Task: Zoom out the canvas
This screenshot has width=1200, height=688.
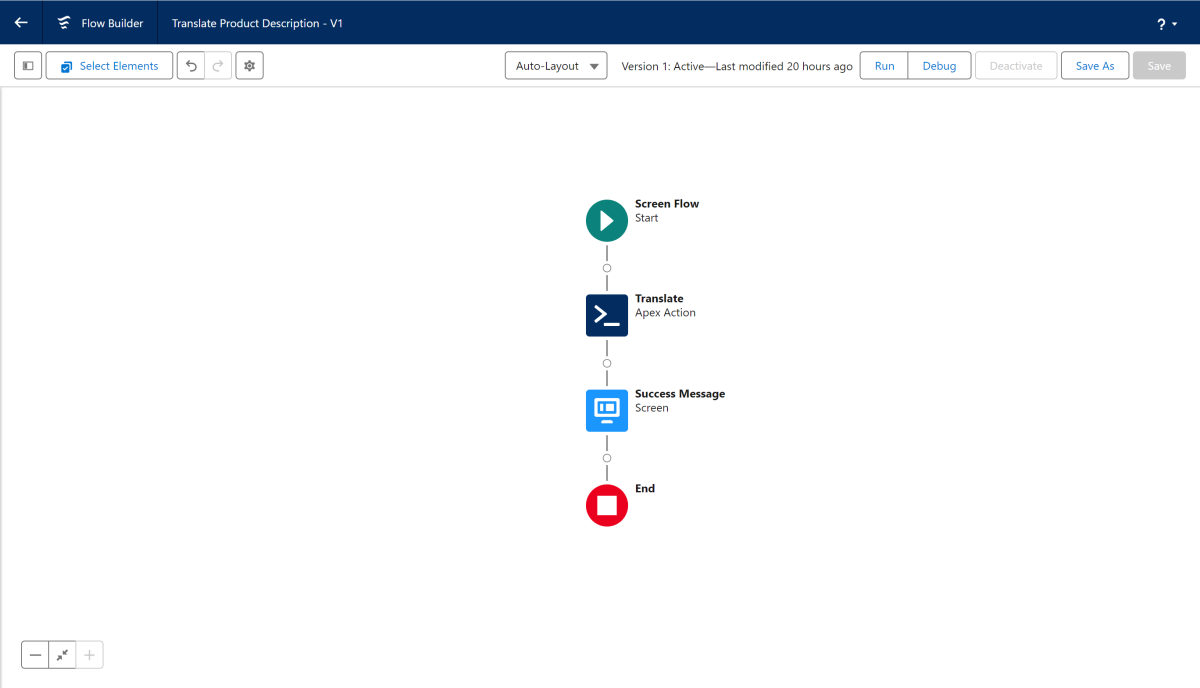Action: (36, 655)
